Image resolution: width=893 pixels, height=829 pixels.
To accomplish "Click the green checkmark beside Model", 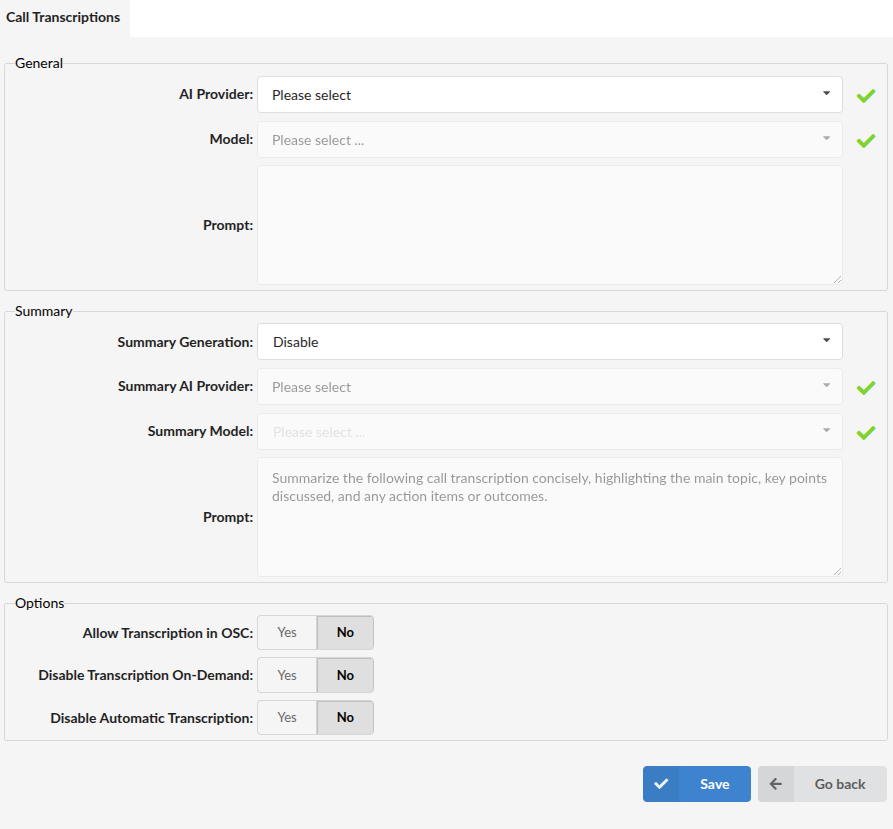I will point(866,141).
